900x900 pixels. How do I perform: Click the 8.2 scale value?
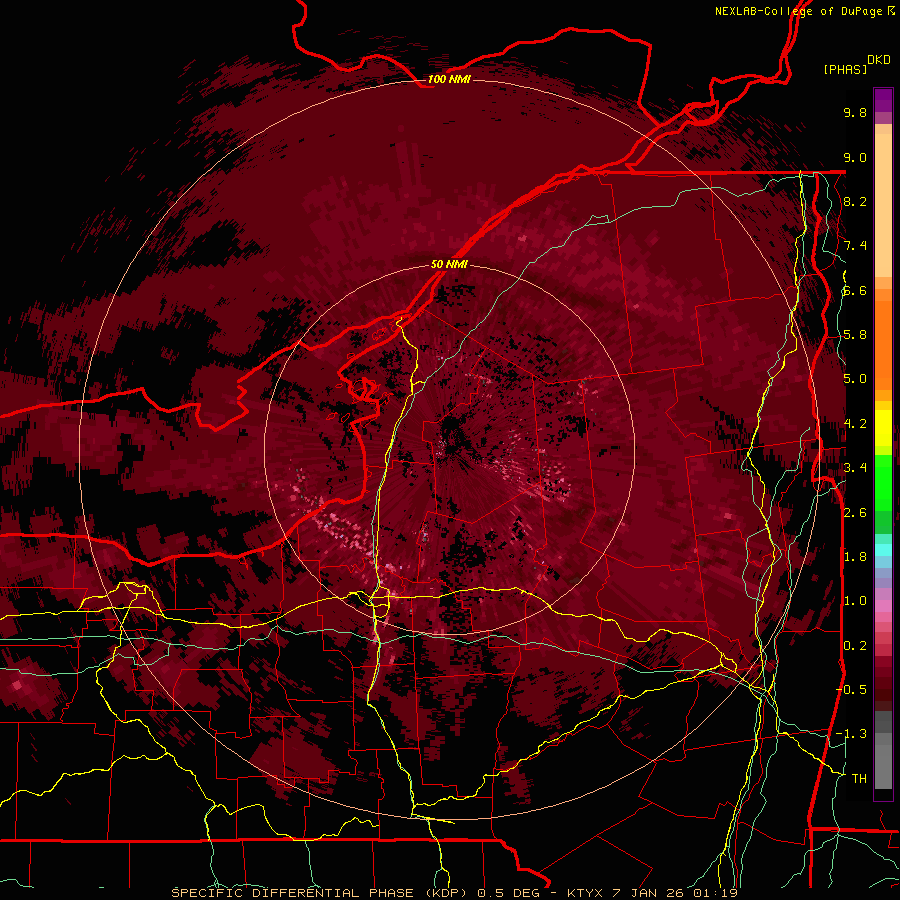pos(855,201)
